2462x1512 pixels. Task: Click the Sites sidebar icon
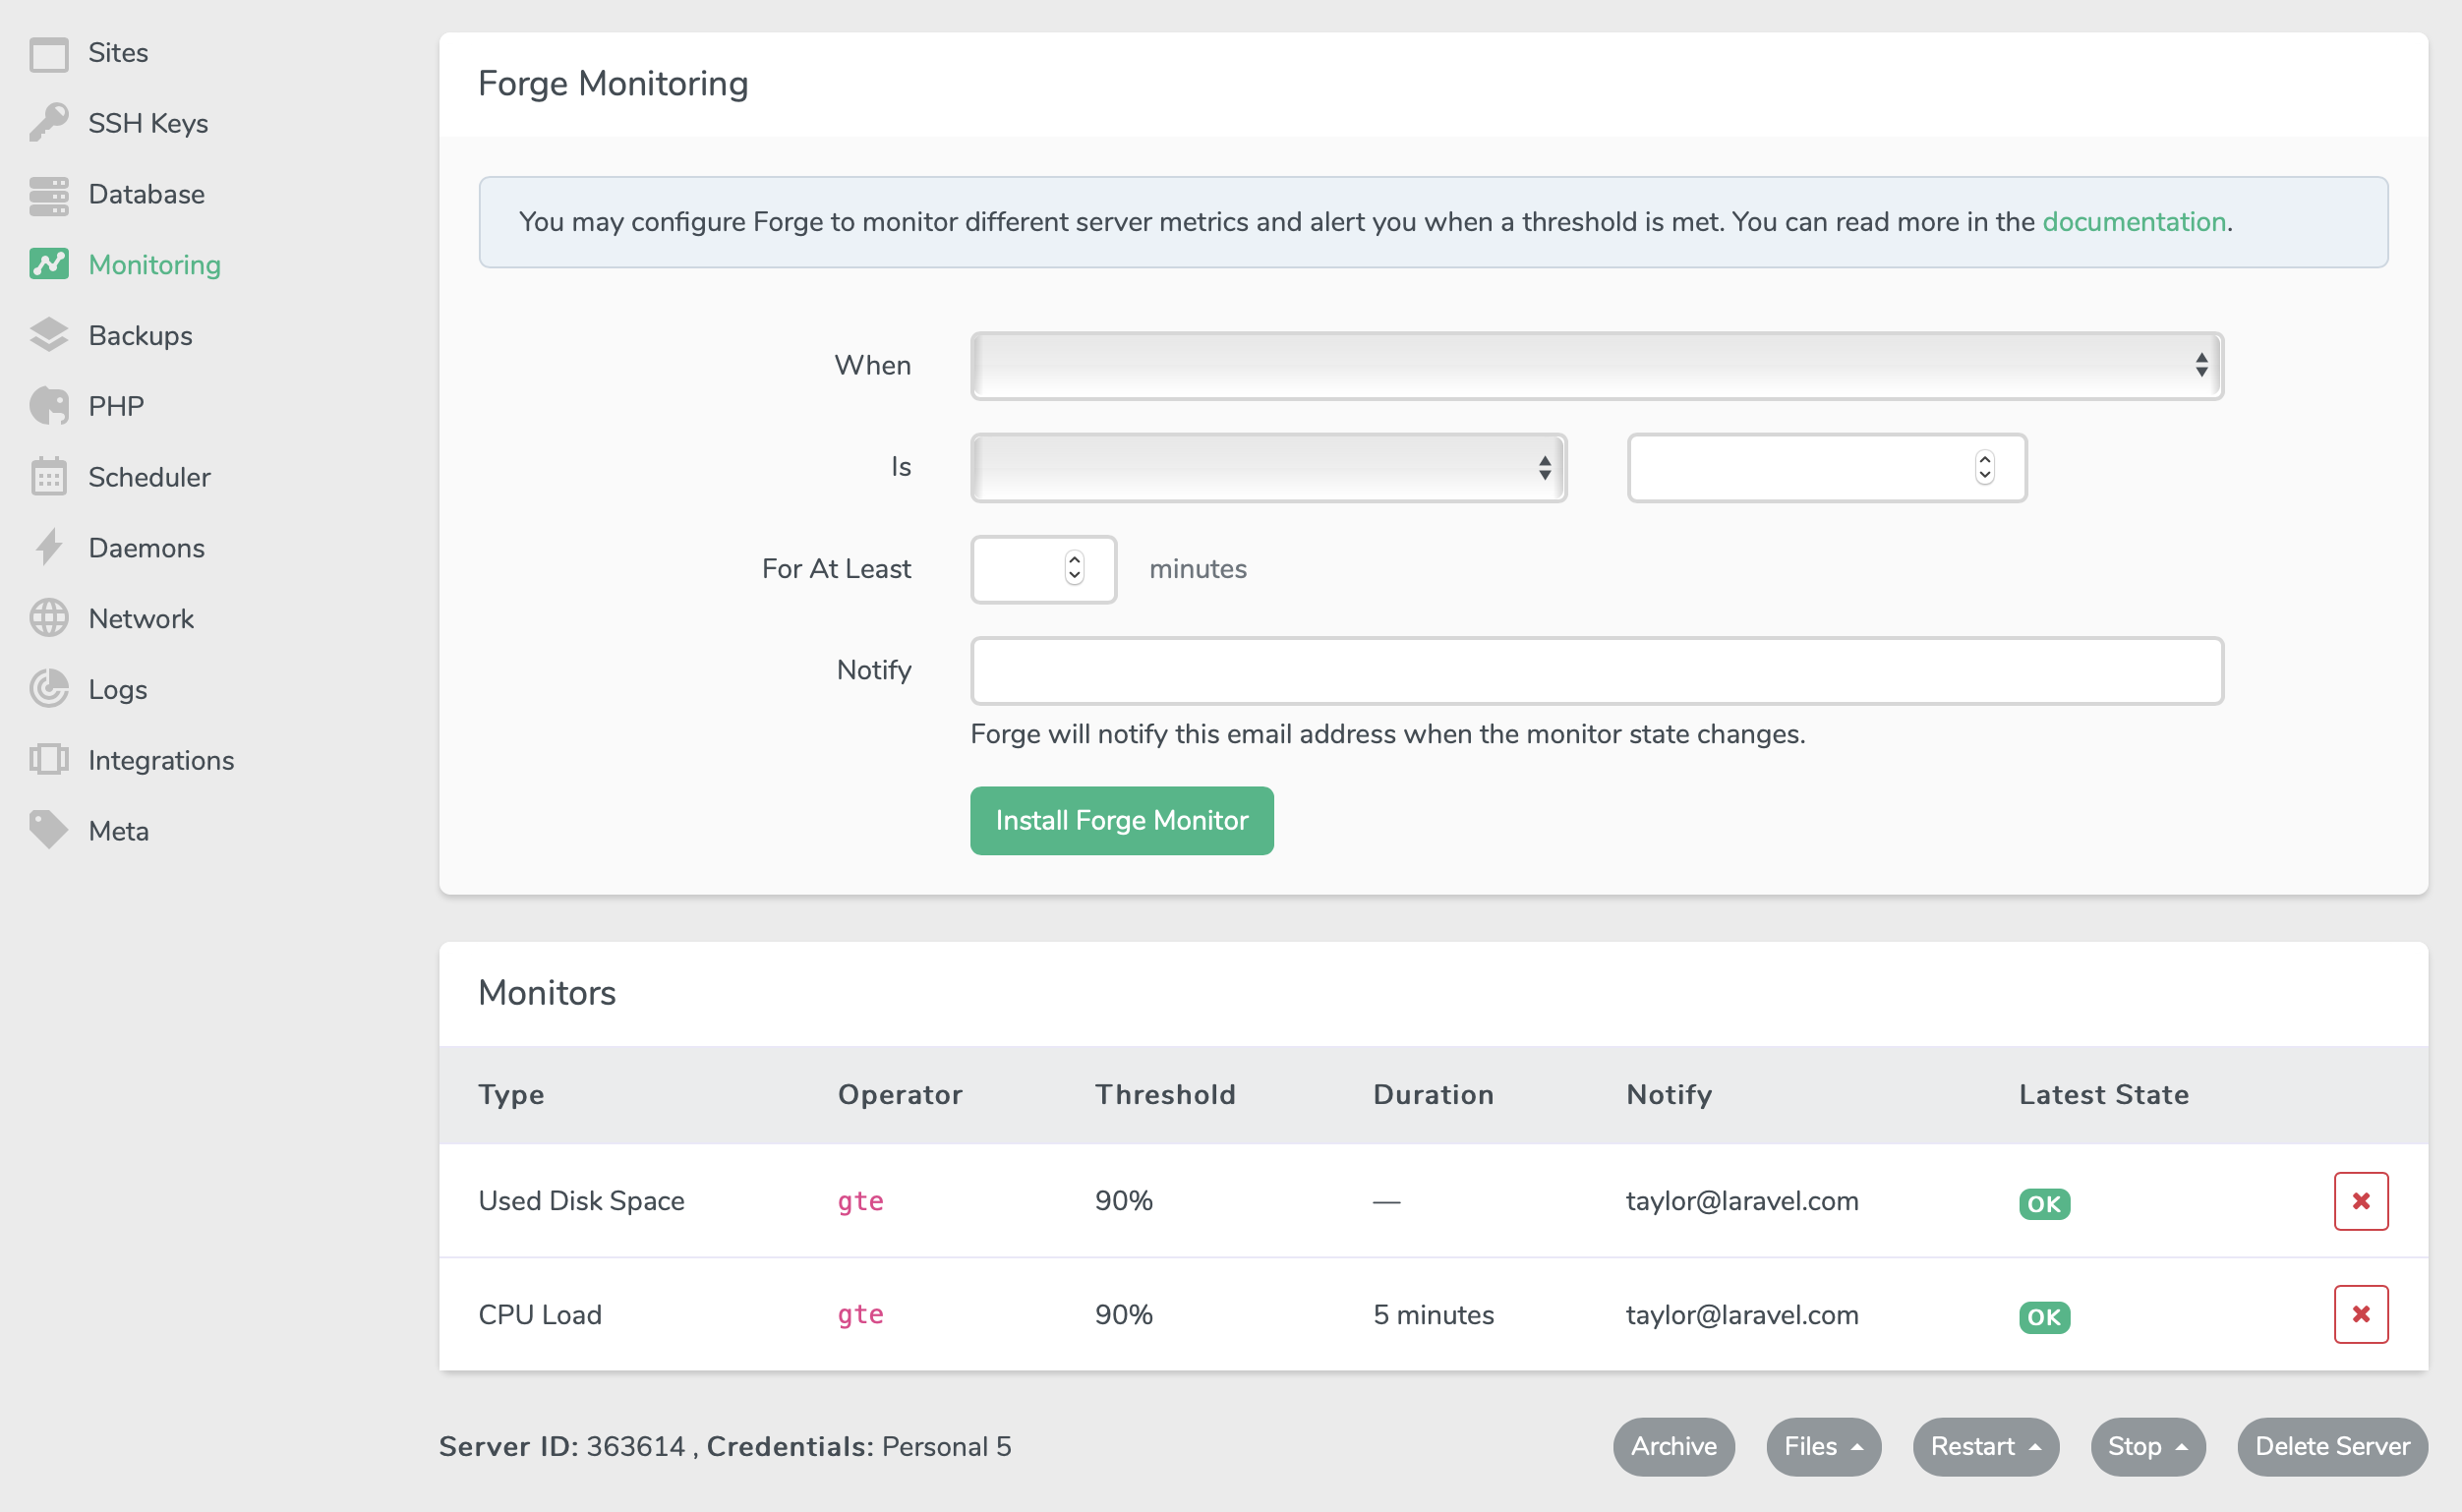tap(47, 51)
